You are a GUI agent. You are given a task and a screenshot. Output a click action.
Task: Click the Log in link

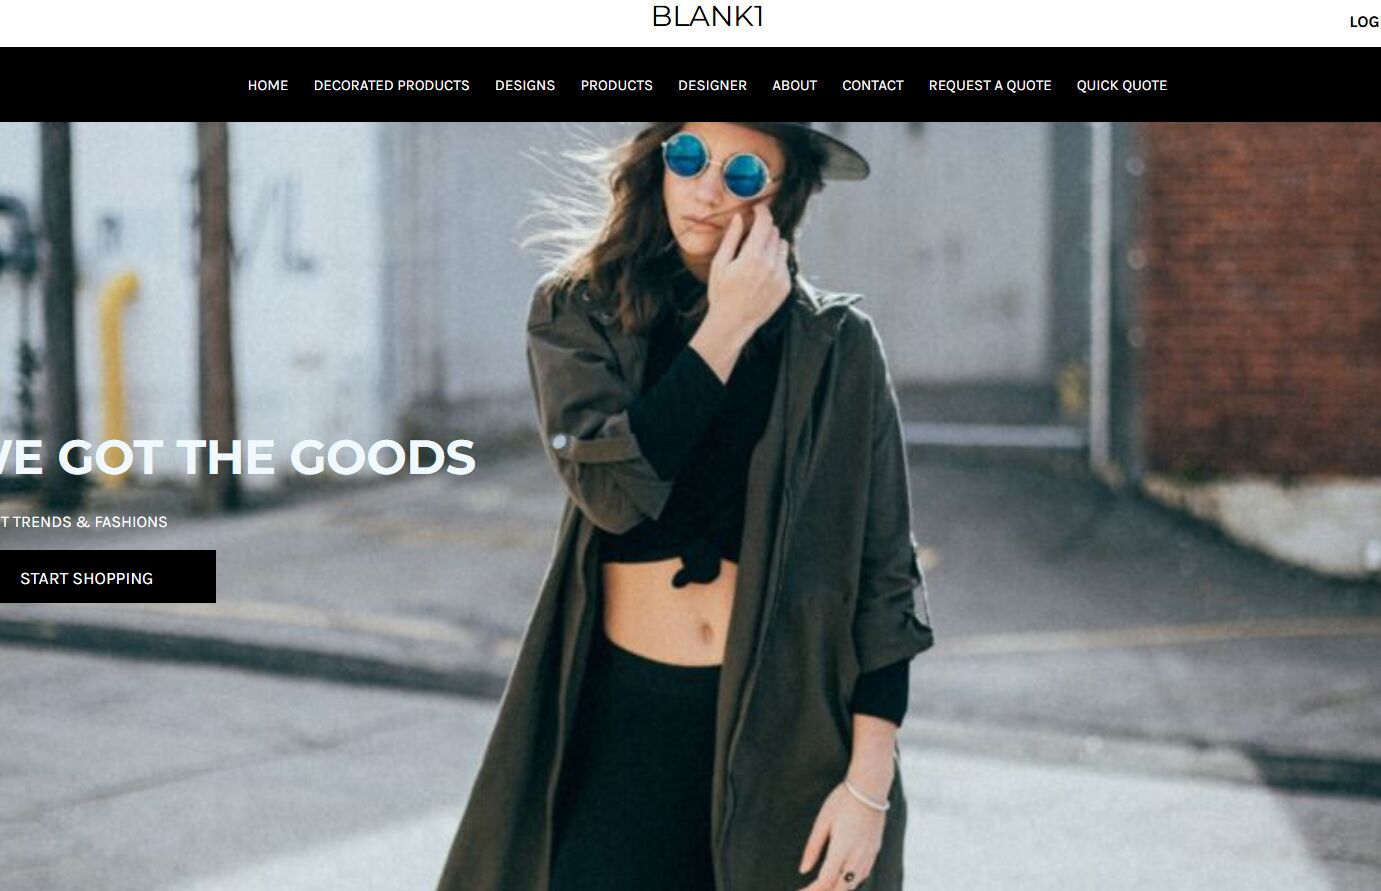click(1365, 22)
